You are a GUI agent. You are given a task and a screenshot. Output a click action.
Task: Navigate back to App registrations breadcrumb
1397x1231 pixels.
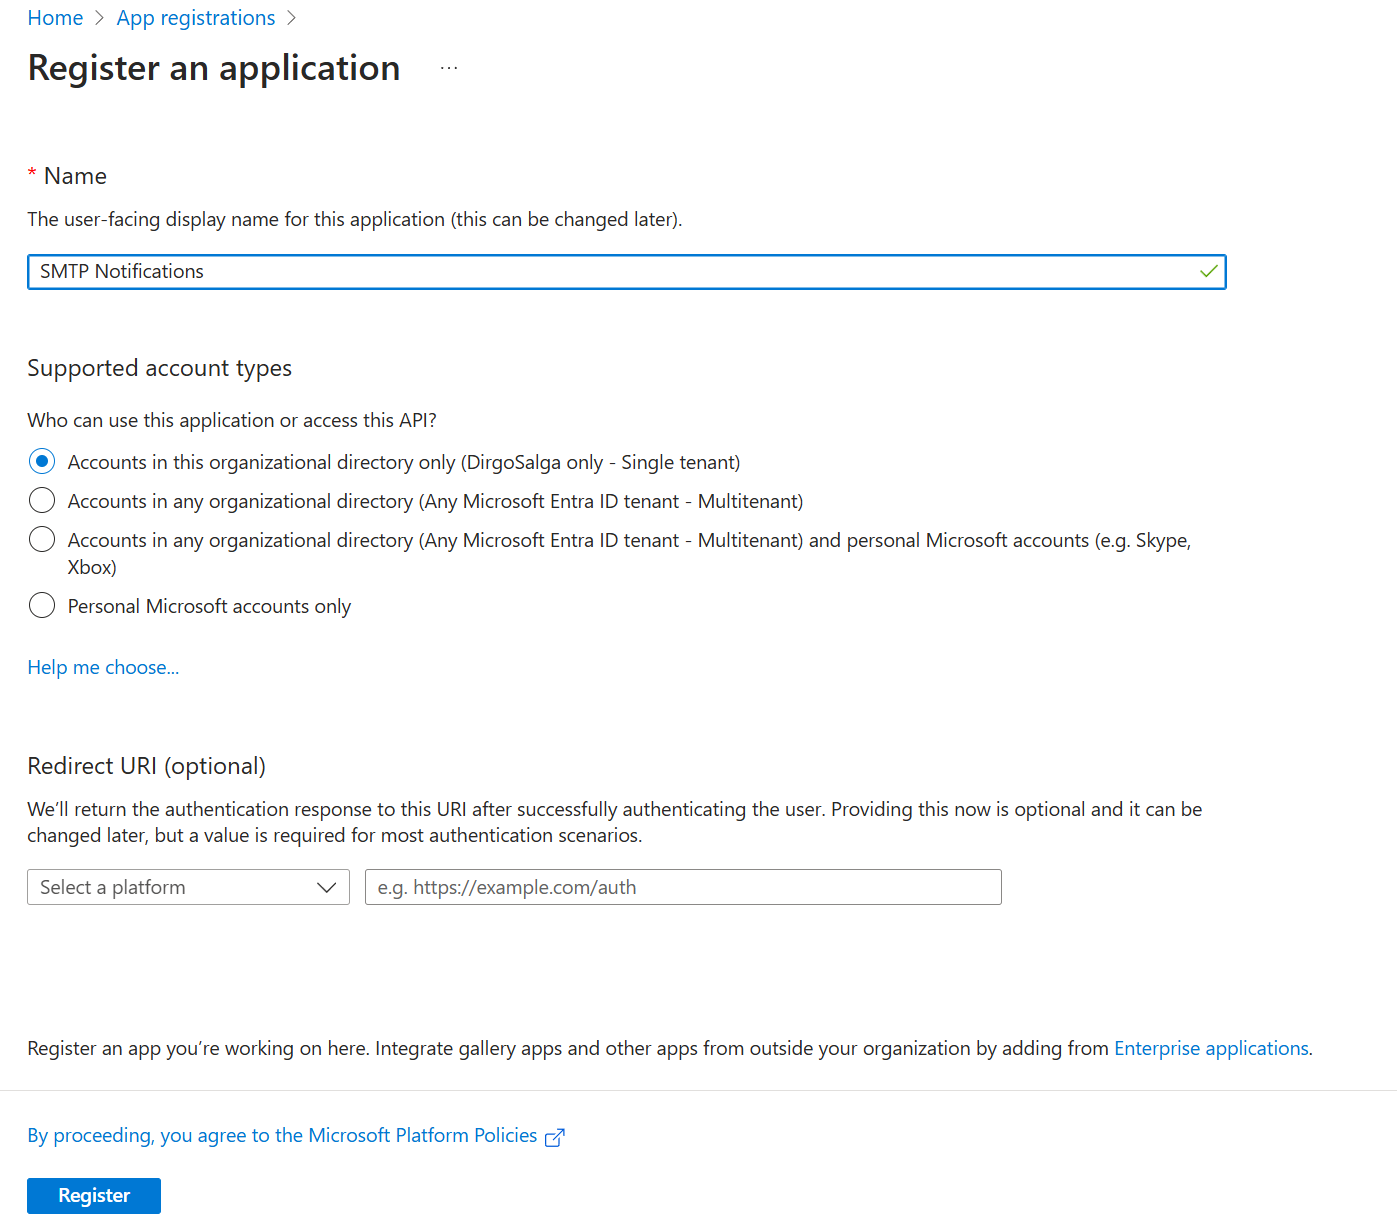[x=196, y=18]
